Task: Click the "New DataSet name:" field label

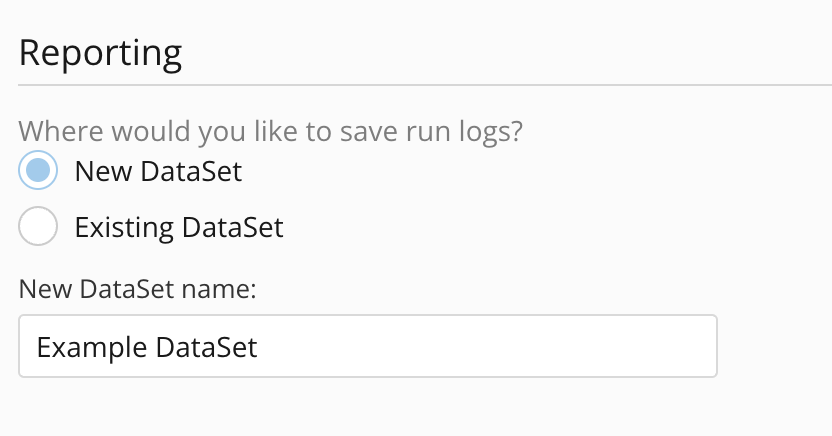Action: click(x=138, y=290)
